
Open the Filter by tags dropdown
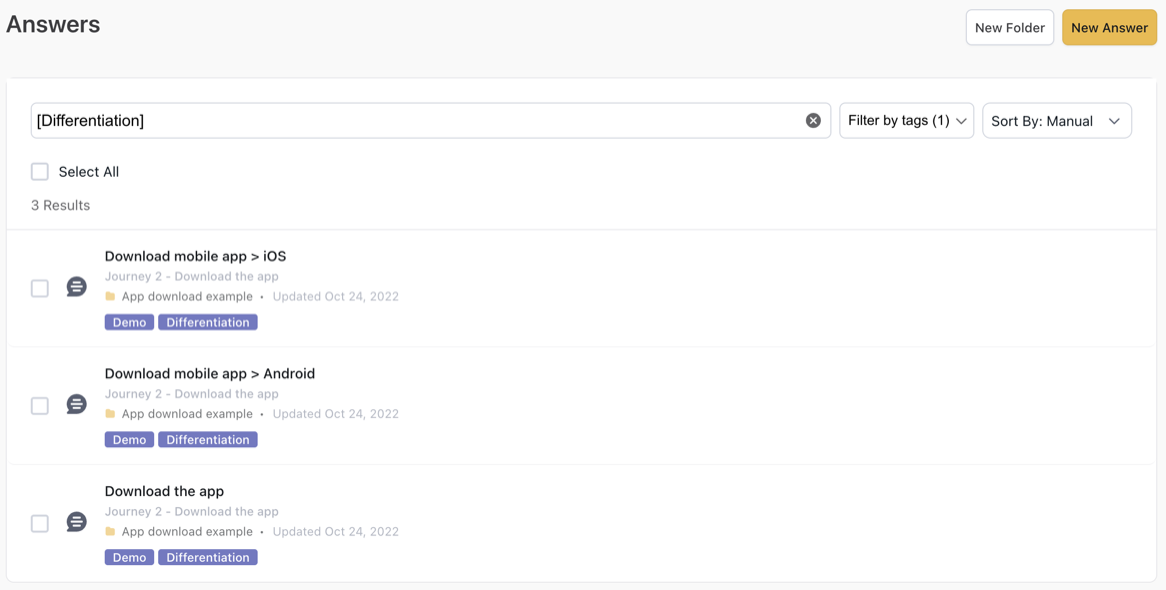pos(906,121)
